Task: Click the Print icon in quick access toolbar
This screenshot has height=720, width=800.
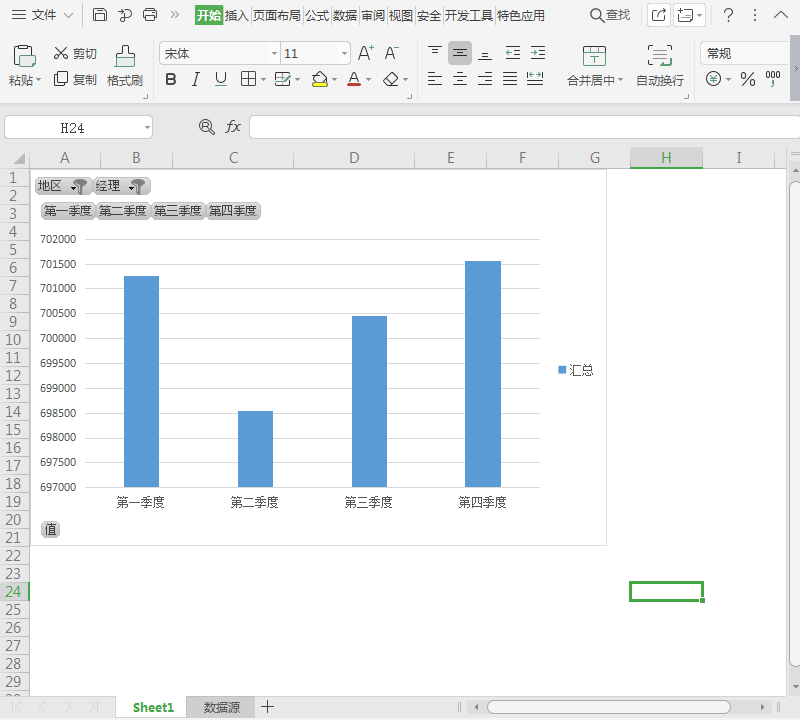Action: coord(150,15)
